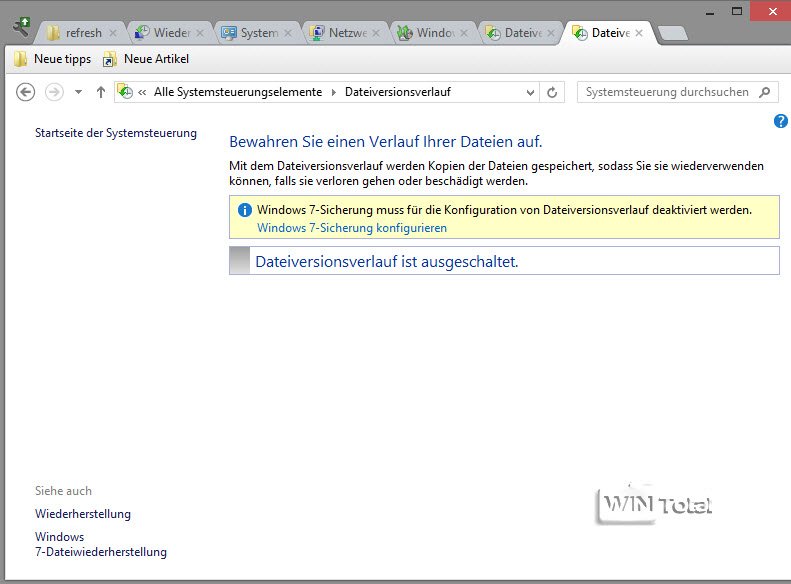Go back with the back arrow
Image resolution: width=791 pixels, height=584 pixels.
click(x=25, y=92)
